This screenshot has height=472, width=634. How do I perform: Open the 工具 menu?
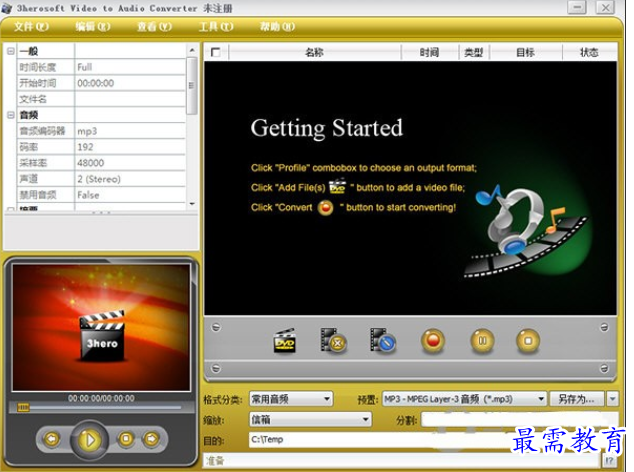[216, 27]
